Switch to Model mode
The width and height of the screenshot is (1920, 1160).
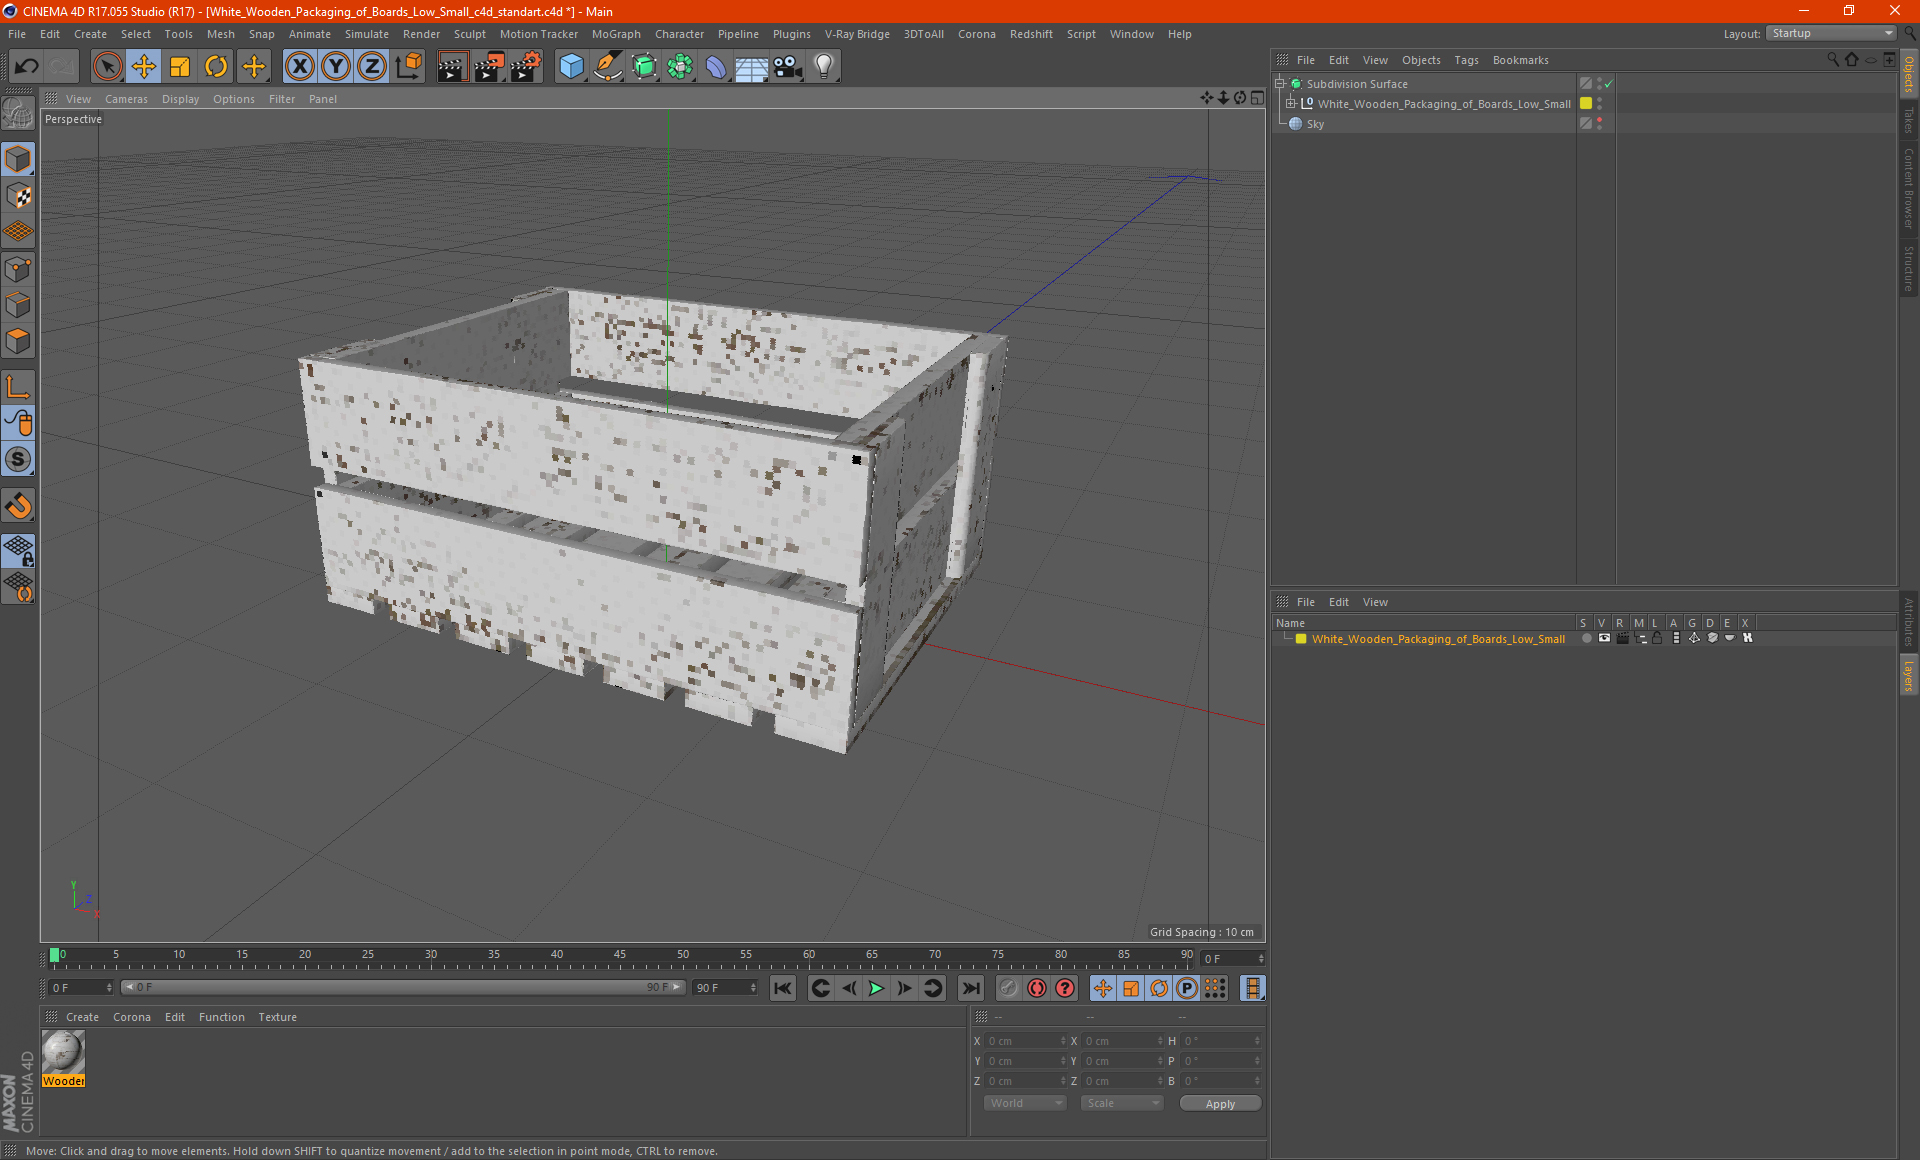18,160
